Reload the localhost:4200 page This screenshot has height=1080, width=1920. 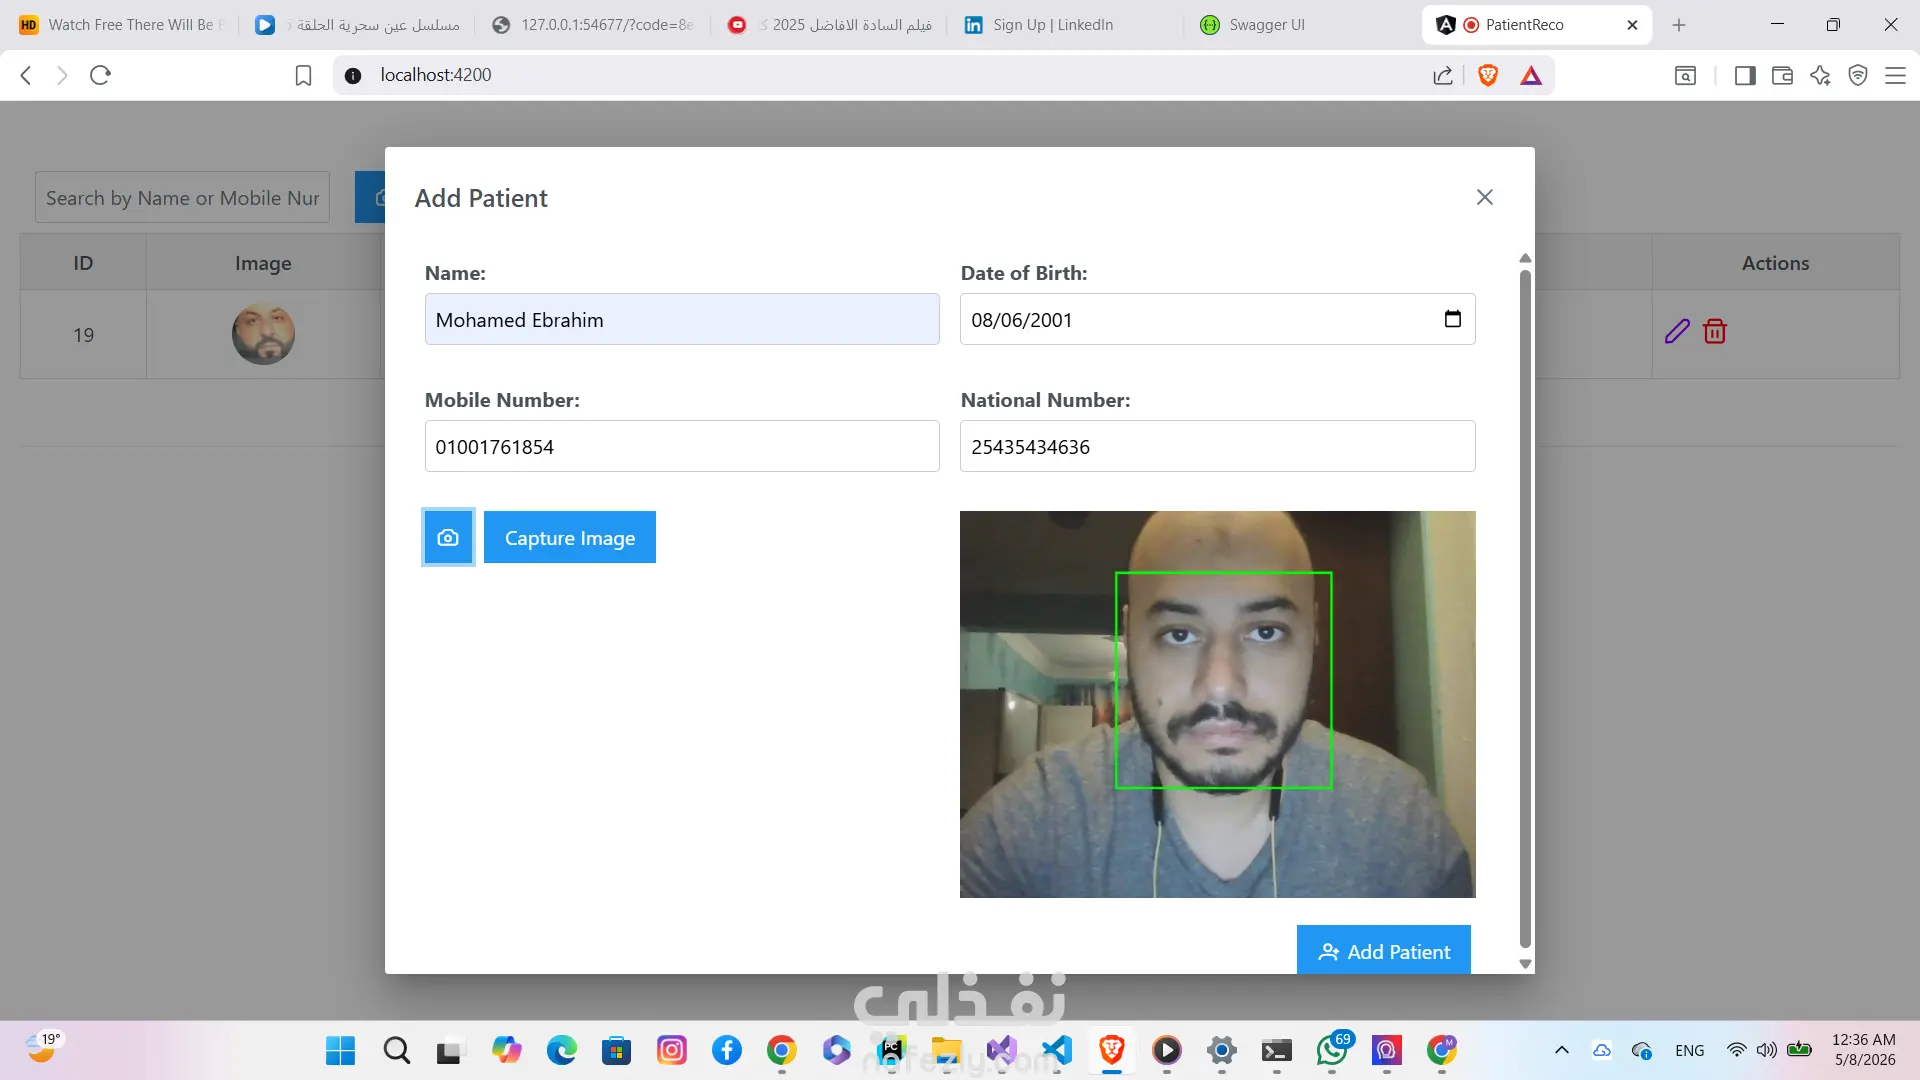[100, 75]
